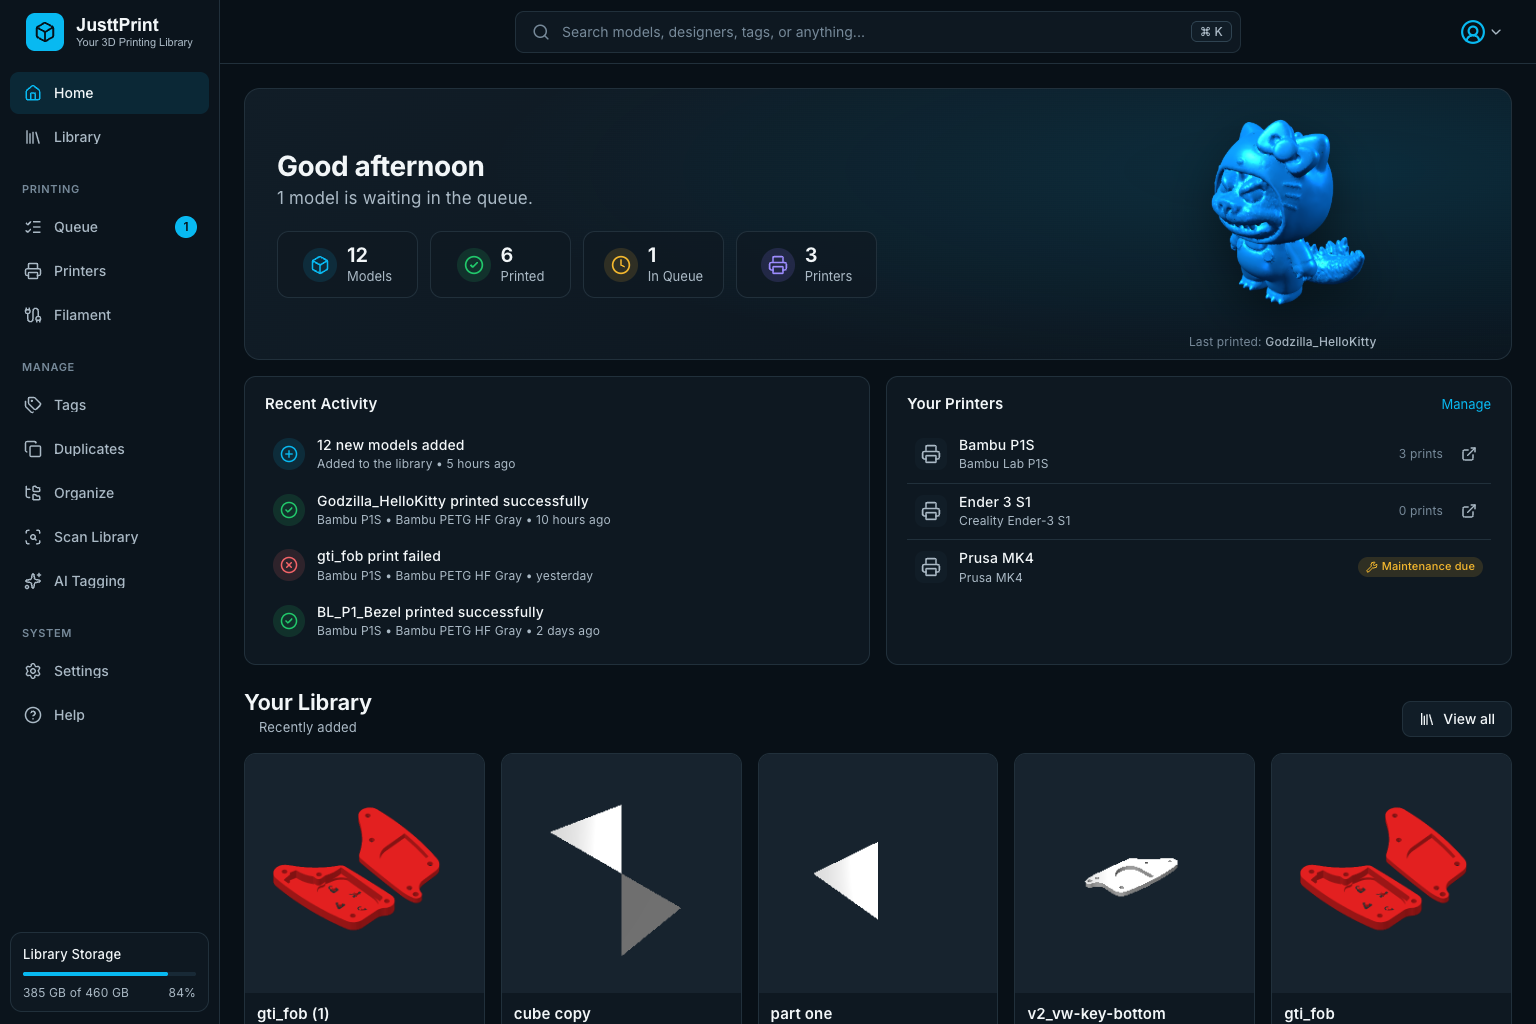Click the gti_fob print failed activity
This screenshot has height=1024, width=1536.
click(x=557, y=565)
